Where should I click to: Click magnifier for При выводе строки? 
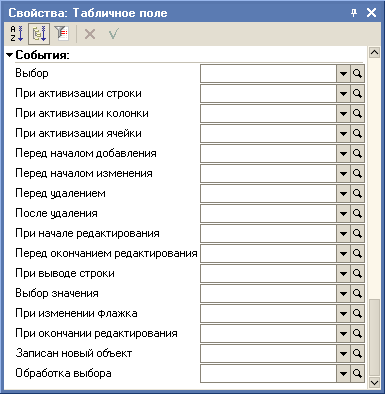[357, 274]
